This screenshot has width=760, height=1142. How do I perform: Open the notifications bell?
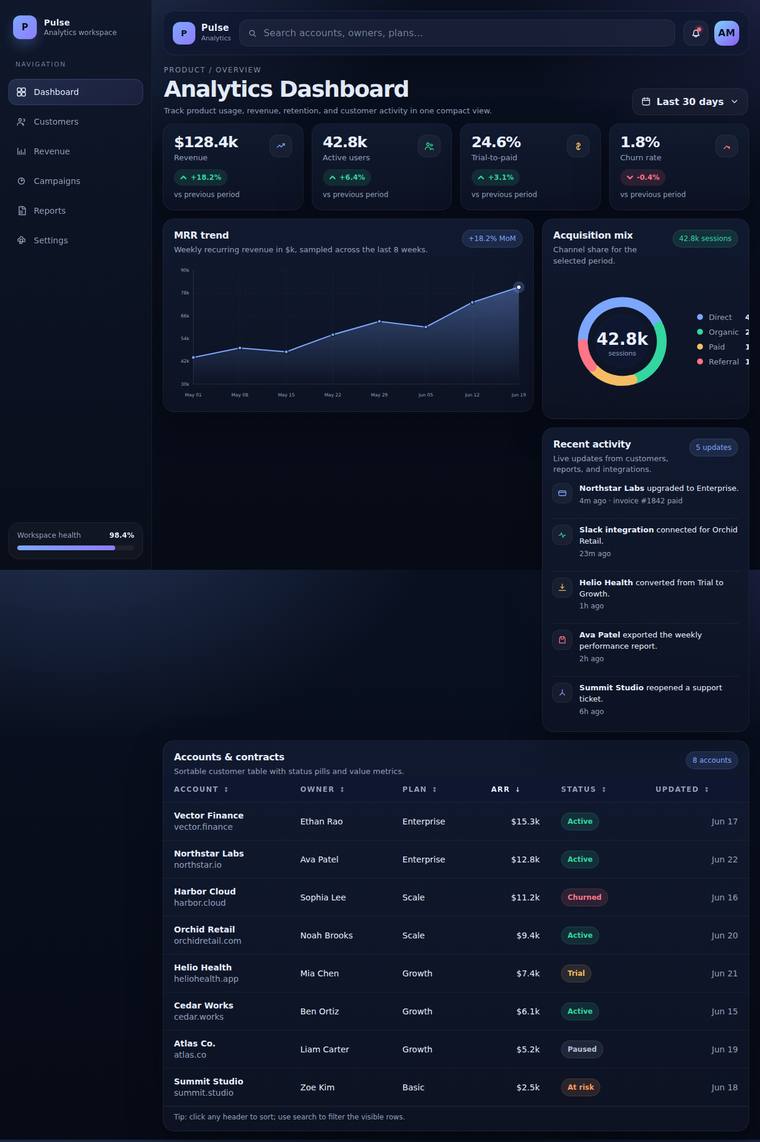(x=695, y=33)
